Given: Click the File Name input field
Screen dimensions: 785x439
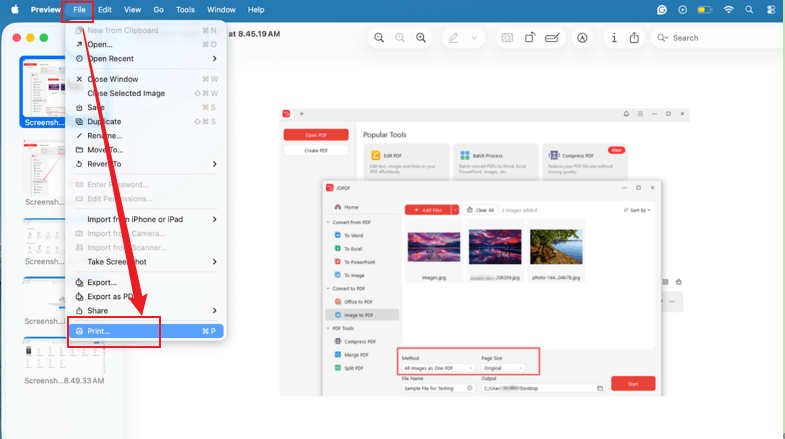Looking at the screenshot, I should pos(438,388).
